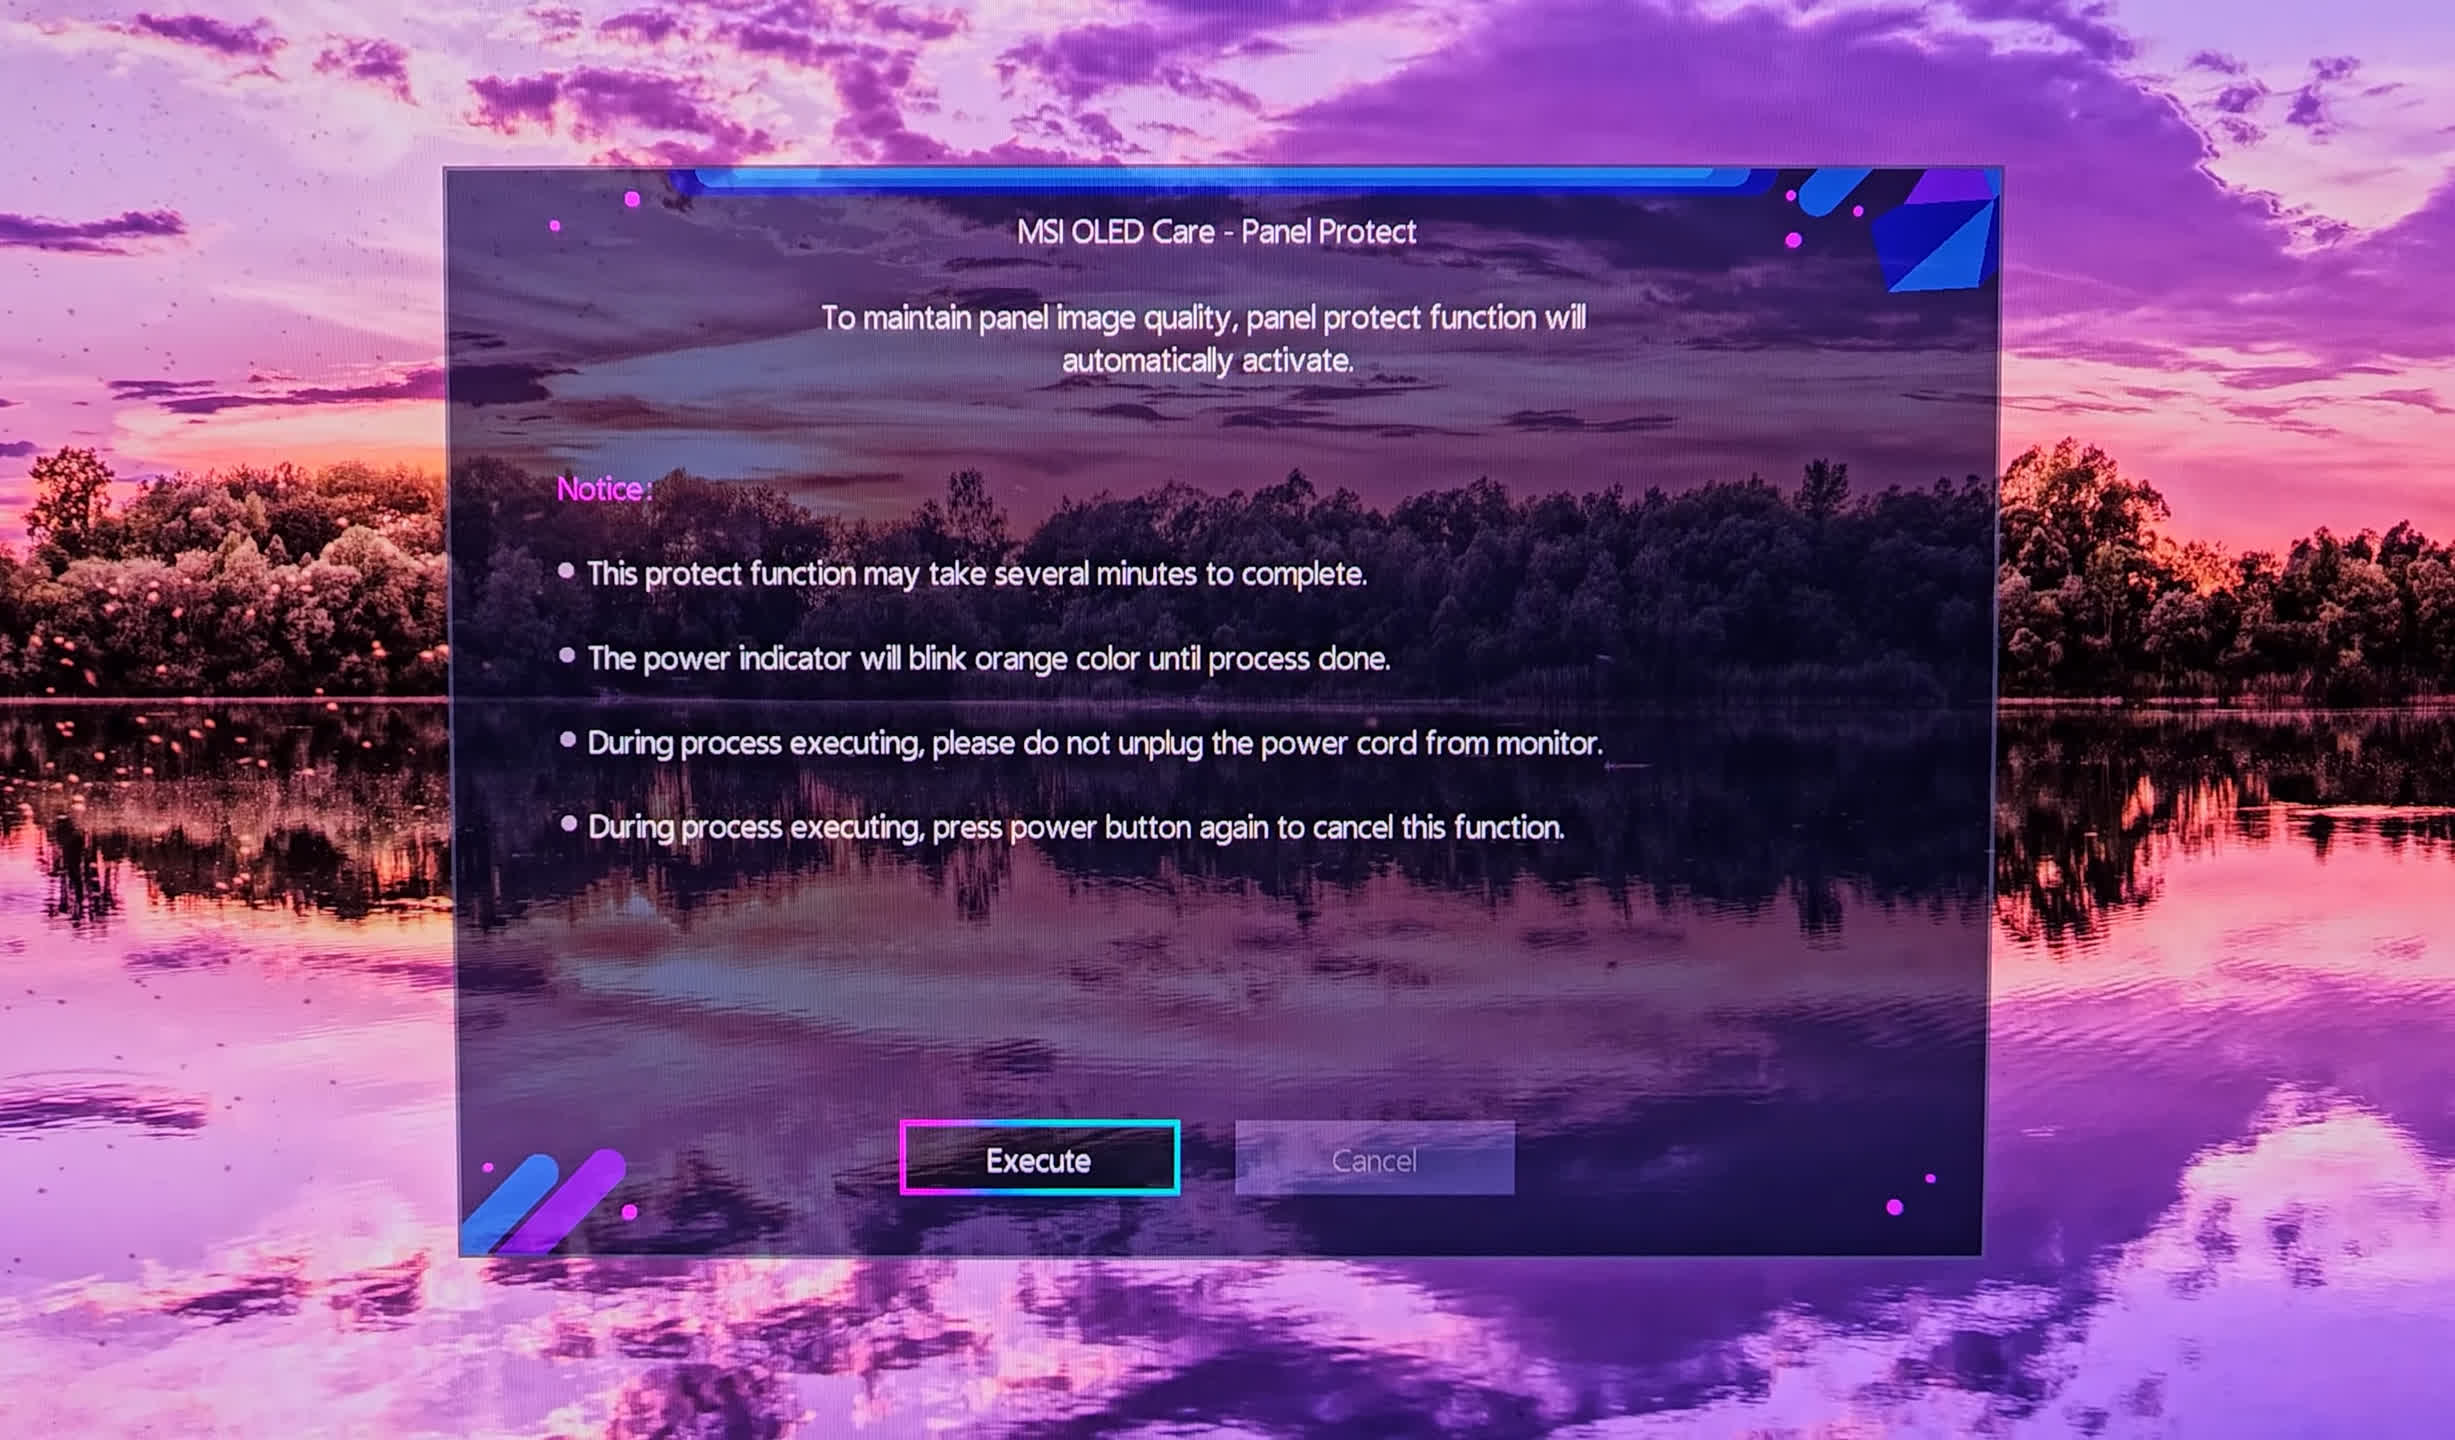Click the pink Notice label
Screen dimensions: 2455x1440
[603, 489]
